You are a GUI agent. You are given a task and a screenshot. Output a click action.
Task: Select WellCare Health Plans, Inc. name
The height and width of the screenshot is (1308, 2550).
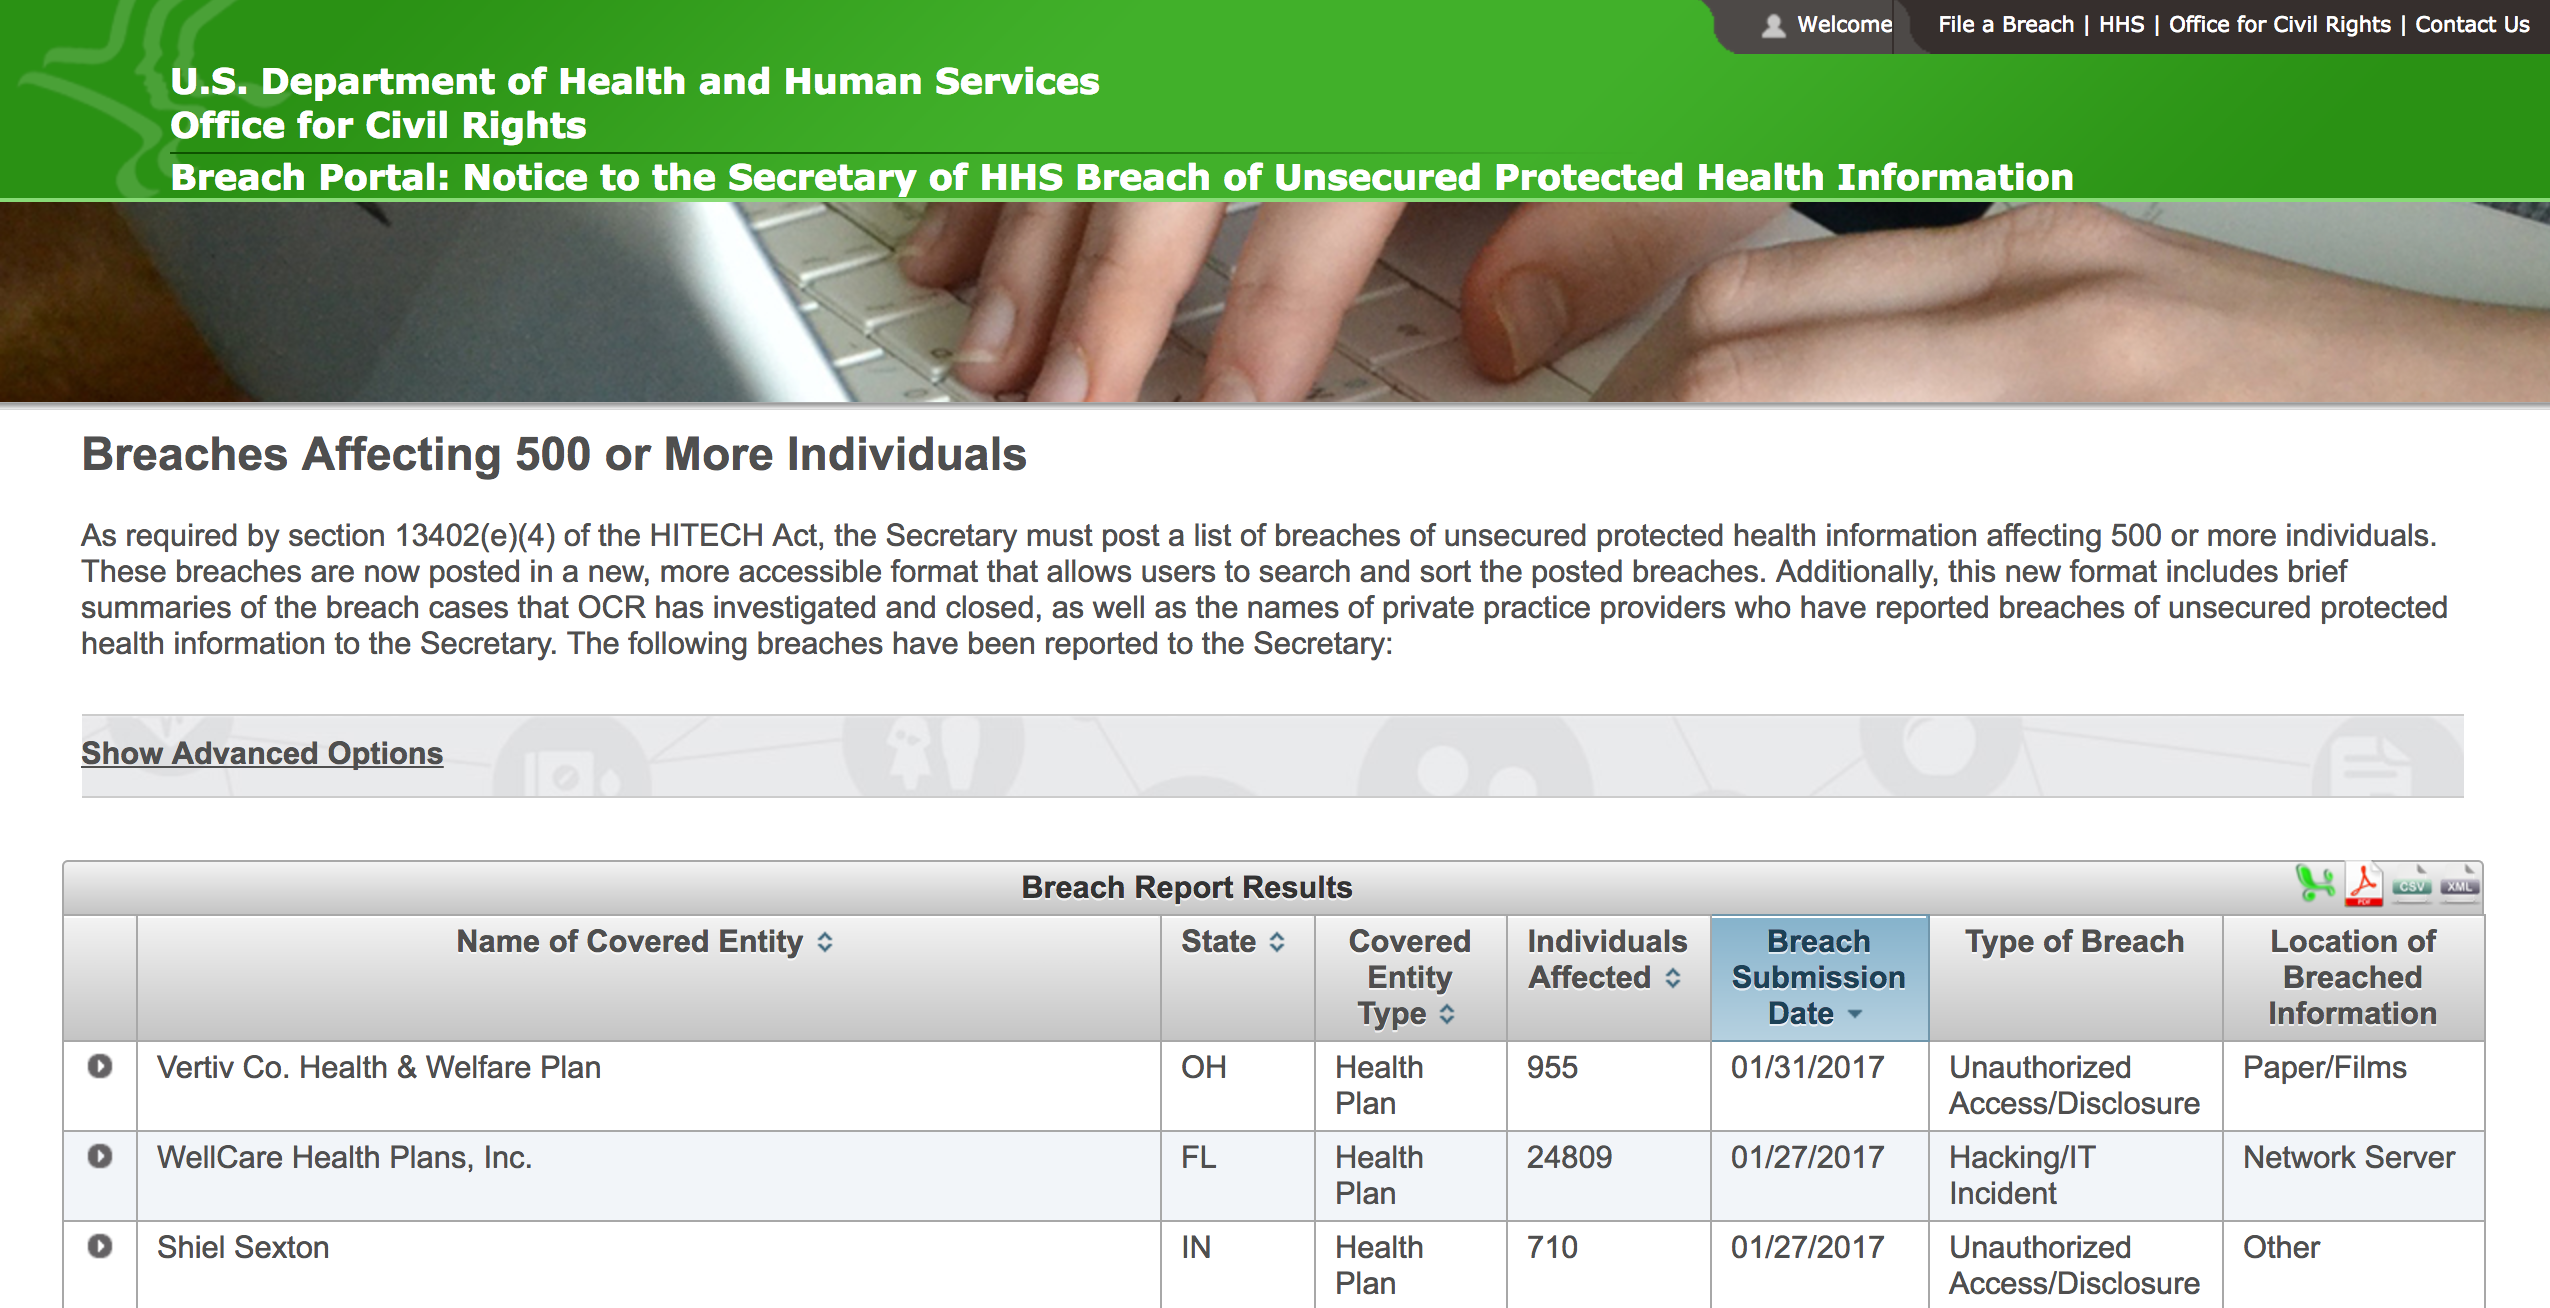point(345,1157)
